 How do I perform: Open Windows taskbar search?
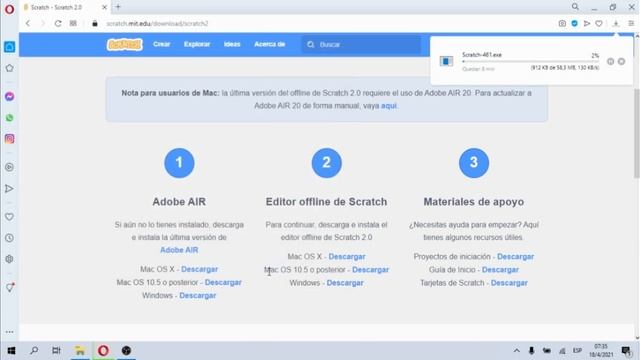click(x=34, y=351)
